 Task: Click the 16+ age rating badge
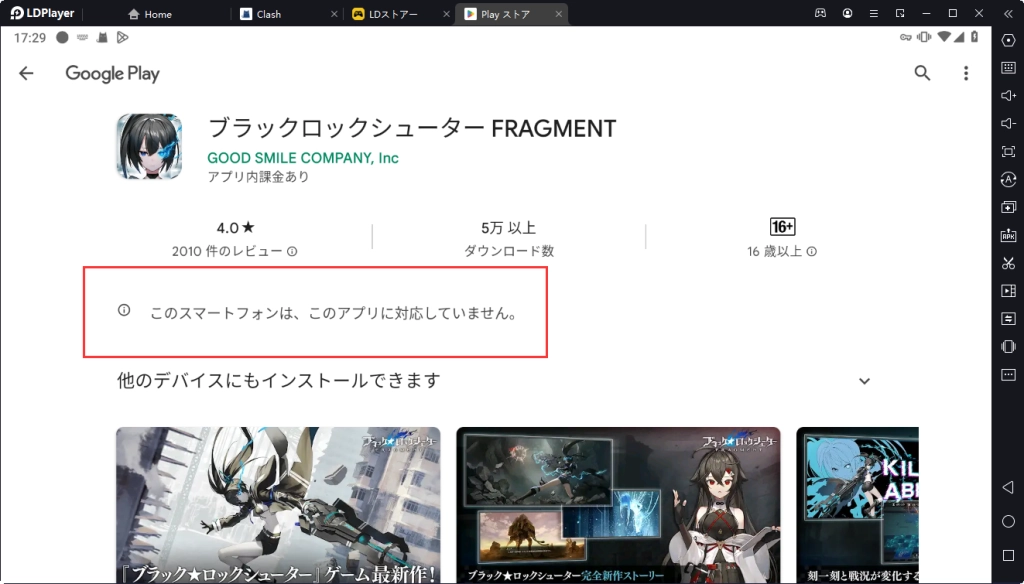(782, 227)
